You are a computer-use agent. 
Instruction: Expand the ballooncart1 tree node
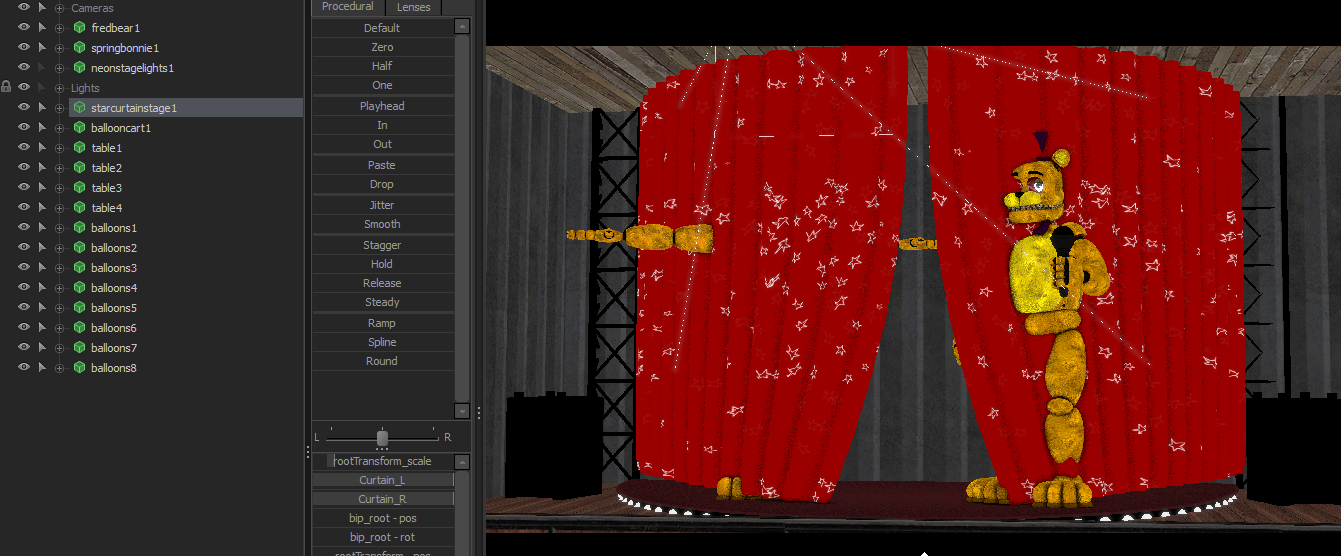click(60, 128)
